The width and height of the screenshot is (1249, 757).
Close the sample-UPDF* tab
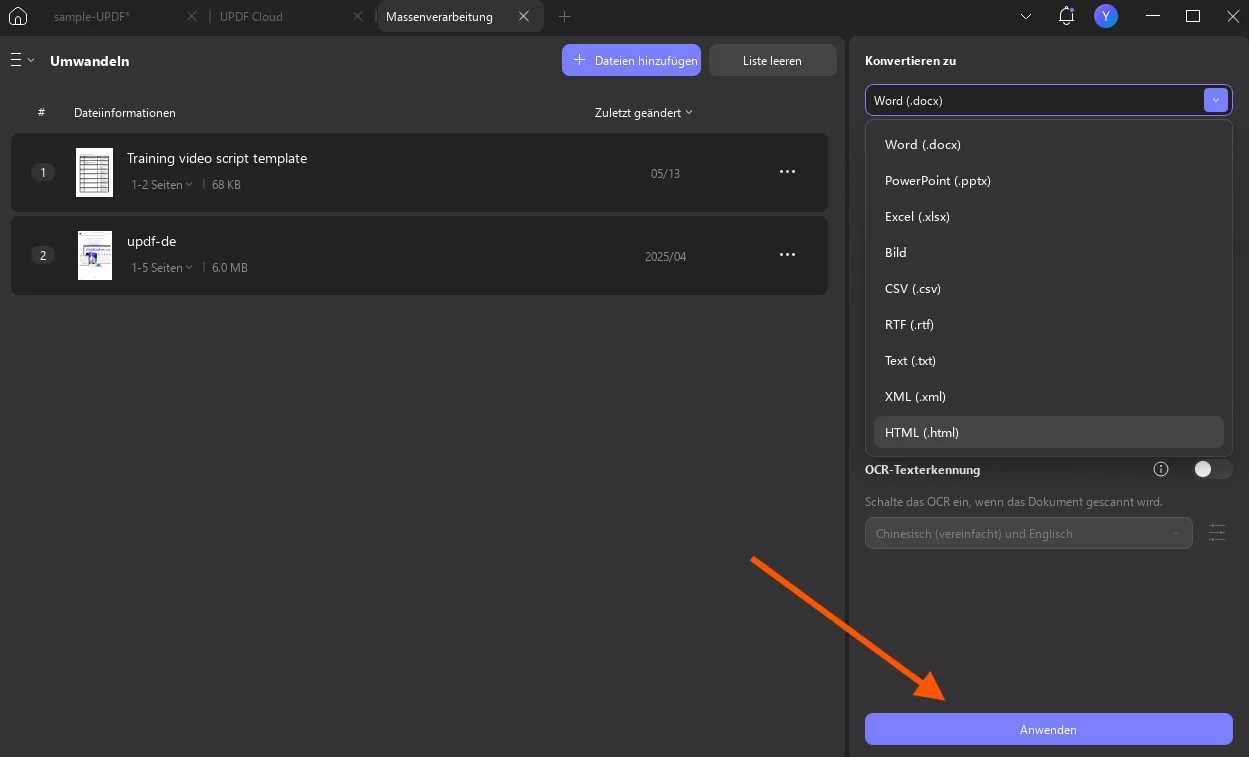click(x=192, y=17)
